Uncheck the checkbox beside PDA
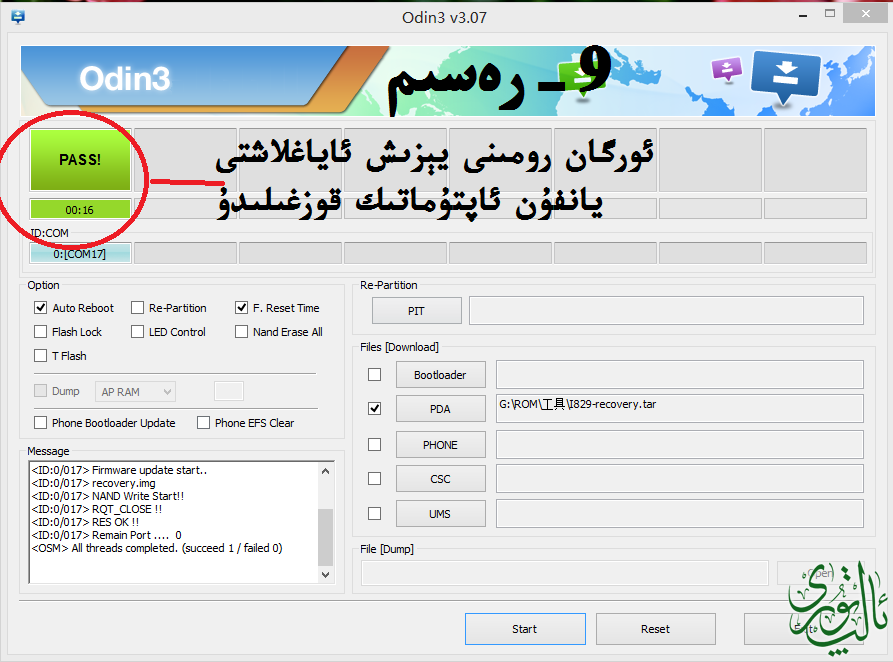 [374, 408]
